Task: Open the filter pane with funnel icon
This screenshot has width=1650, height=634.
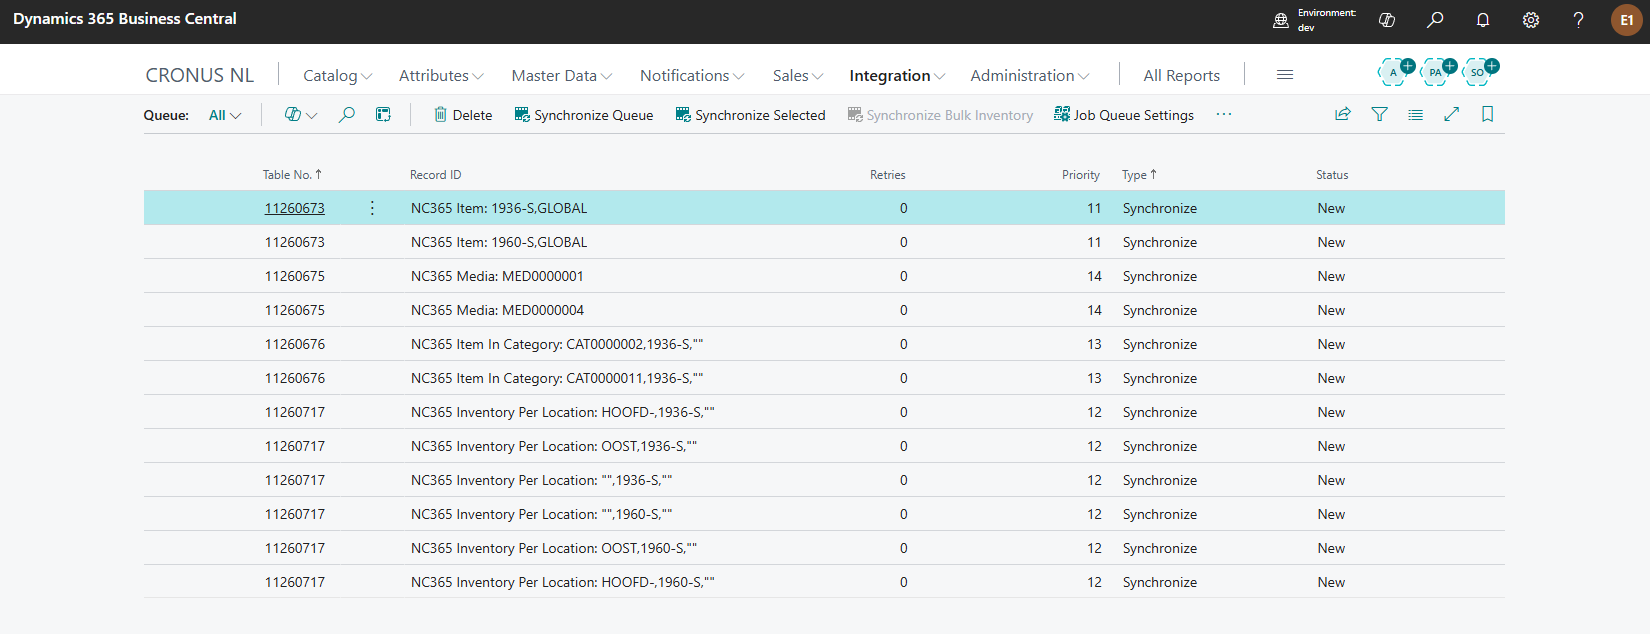Action: pos(1379,115)
